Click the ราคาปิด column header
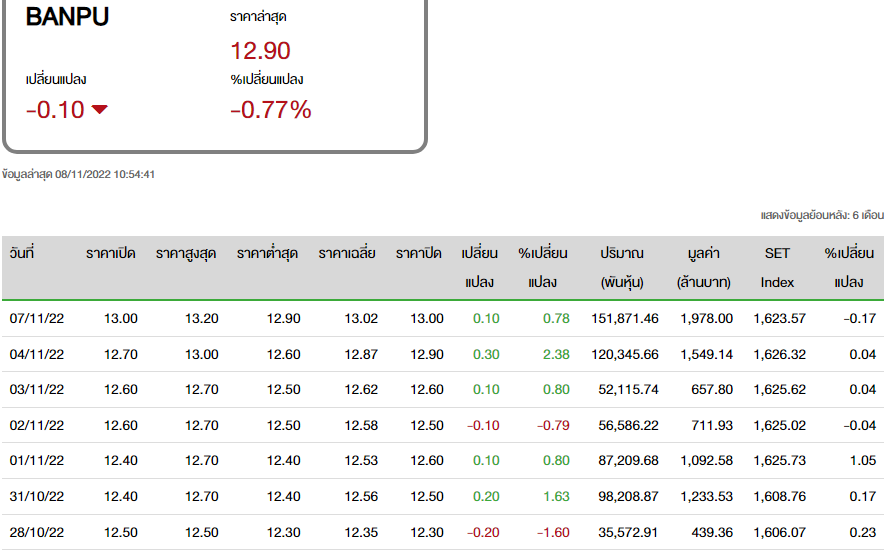888x555 pixels. point(419,253)
